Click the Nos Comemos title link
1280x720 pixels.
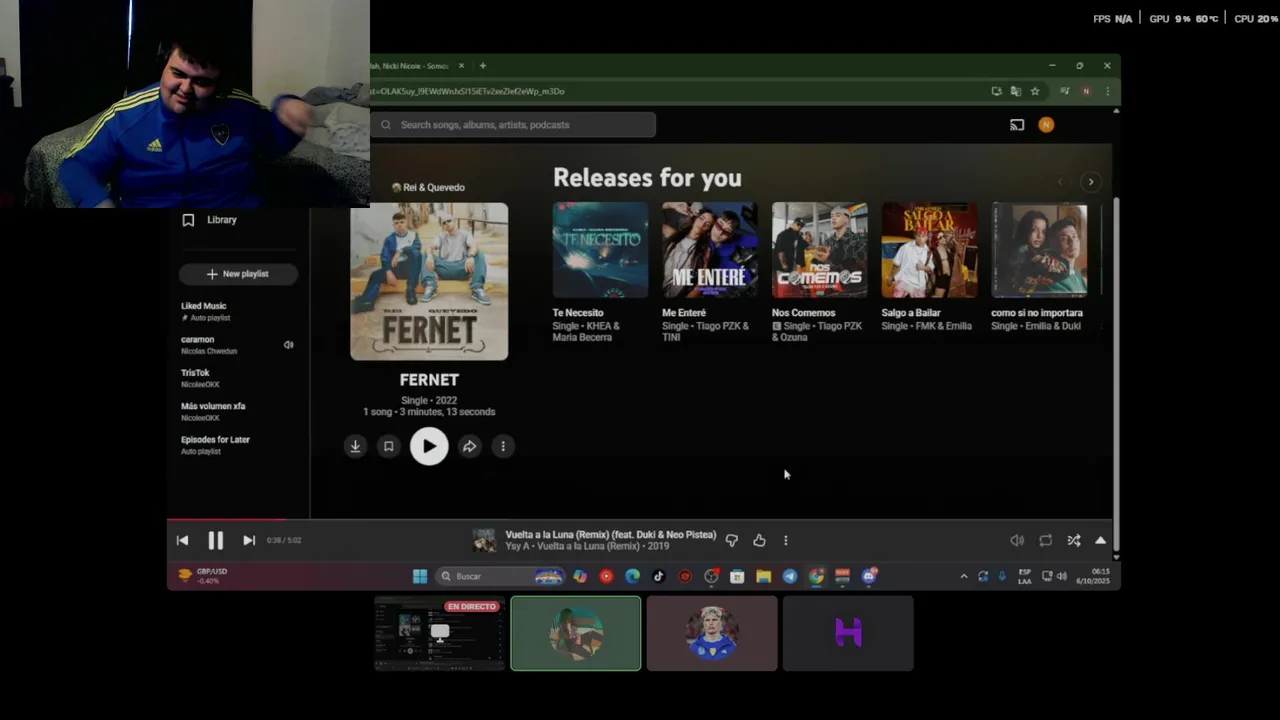tap(803, 313)
